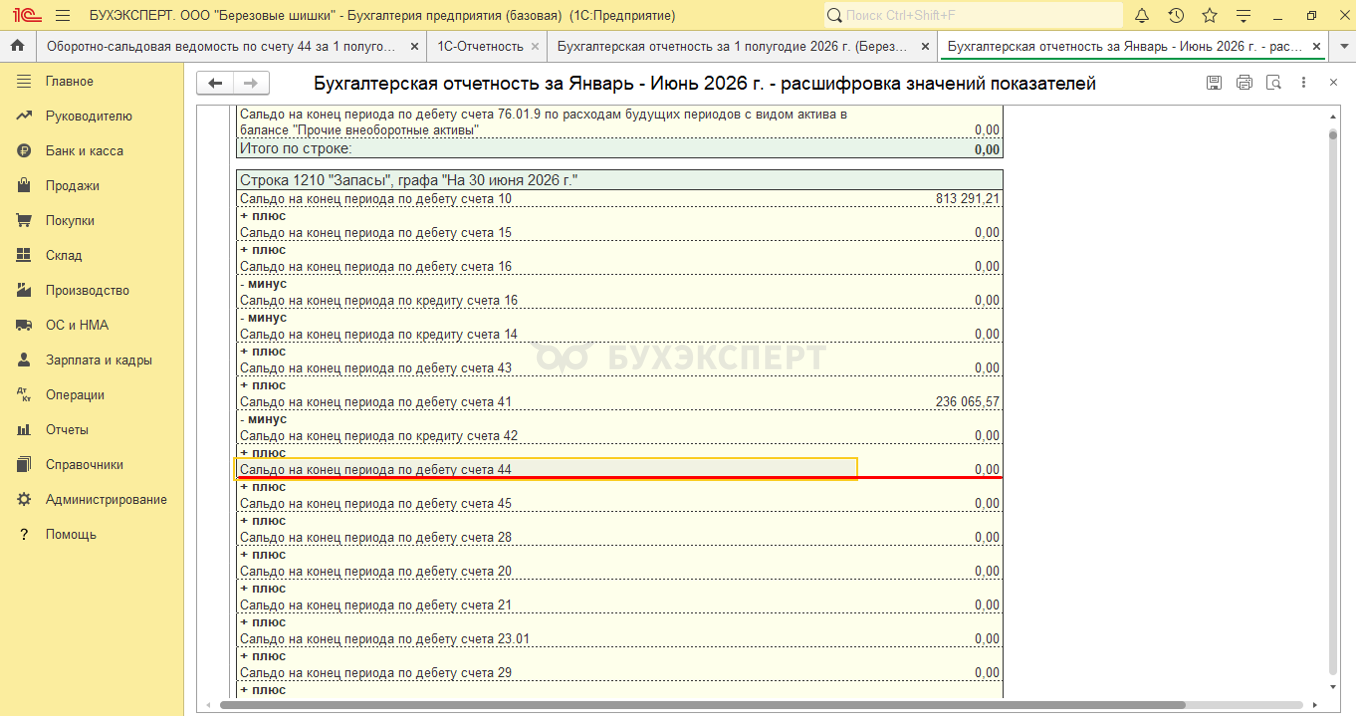Click the header Строка 1210 "Запасы"

tap(620, 180)
